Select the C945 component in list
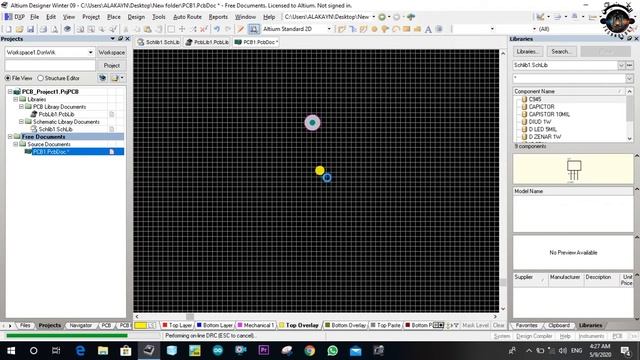The width and height of the screenshot is (640, 360). [535, 99]
